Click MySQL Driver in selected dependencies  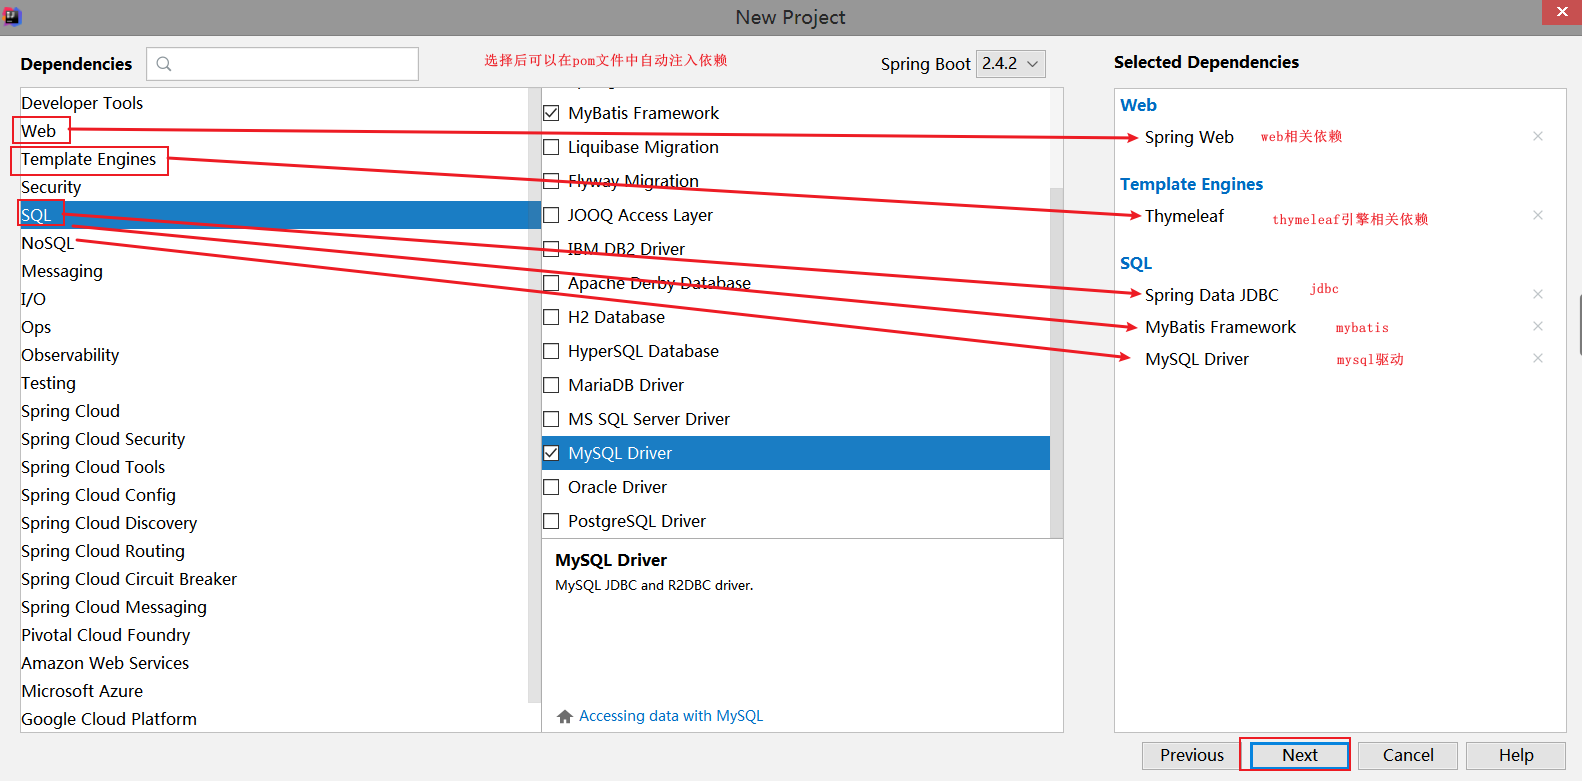1197,359
